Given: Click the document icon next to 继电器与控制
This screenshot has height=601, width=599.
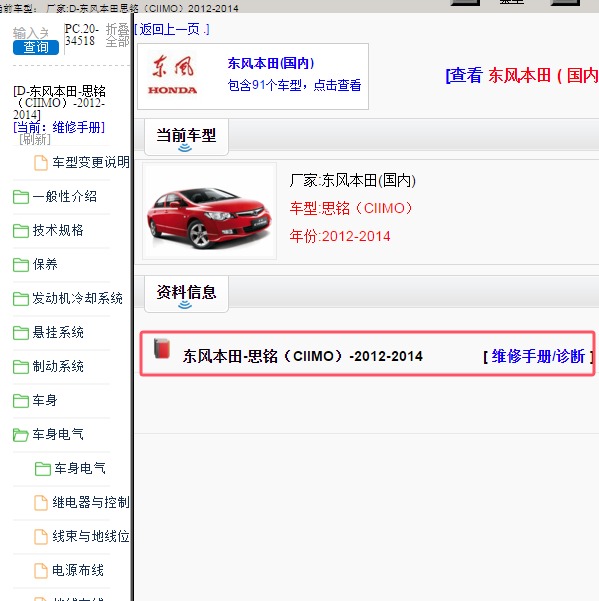Looking at the screenshot, I should pyautogui.click(x=41, y=502).
